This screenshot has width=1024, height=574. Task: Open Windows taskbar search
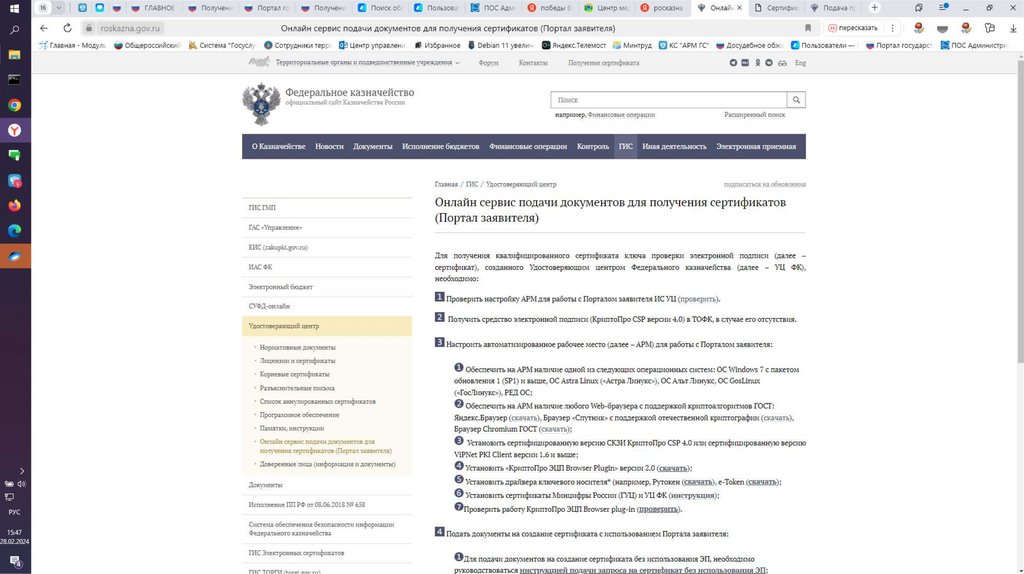point(14,30)
